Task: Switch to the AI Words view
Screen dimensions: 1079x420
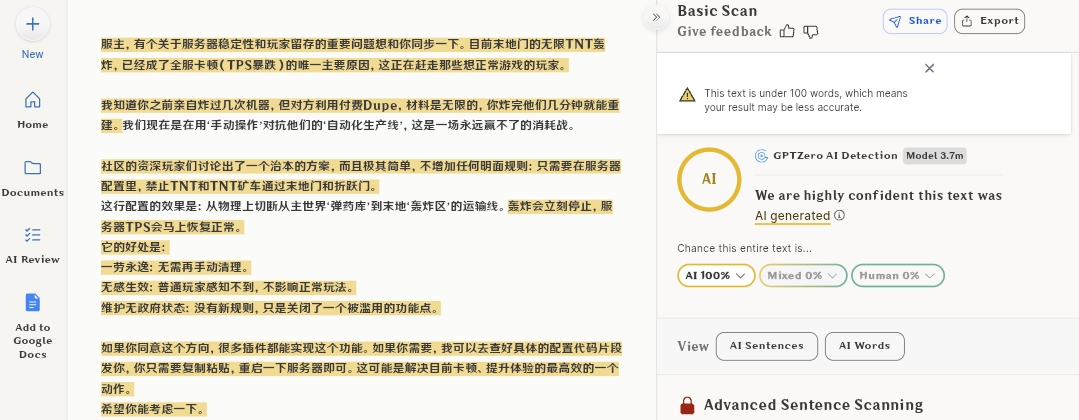Action: [x=865, y=346]
